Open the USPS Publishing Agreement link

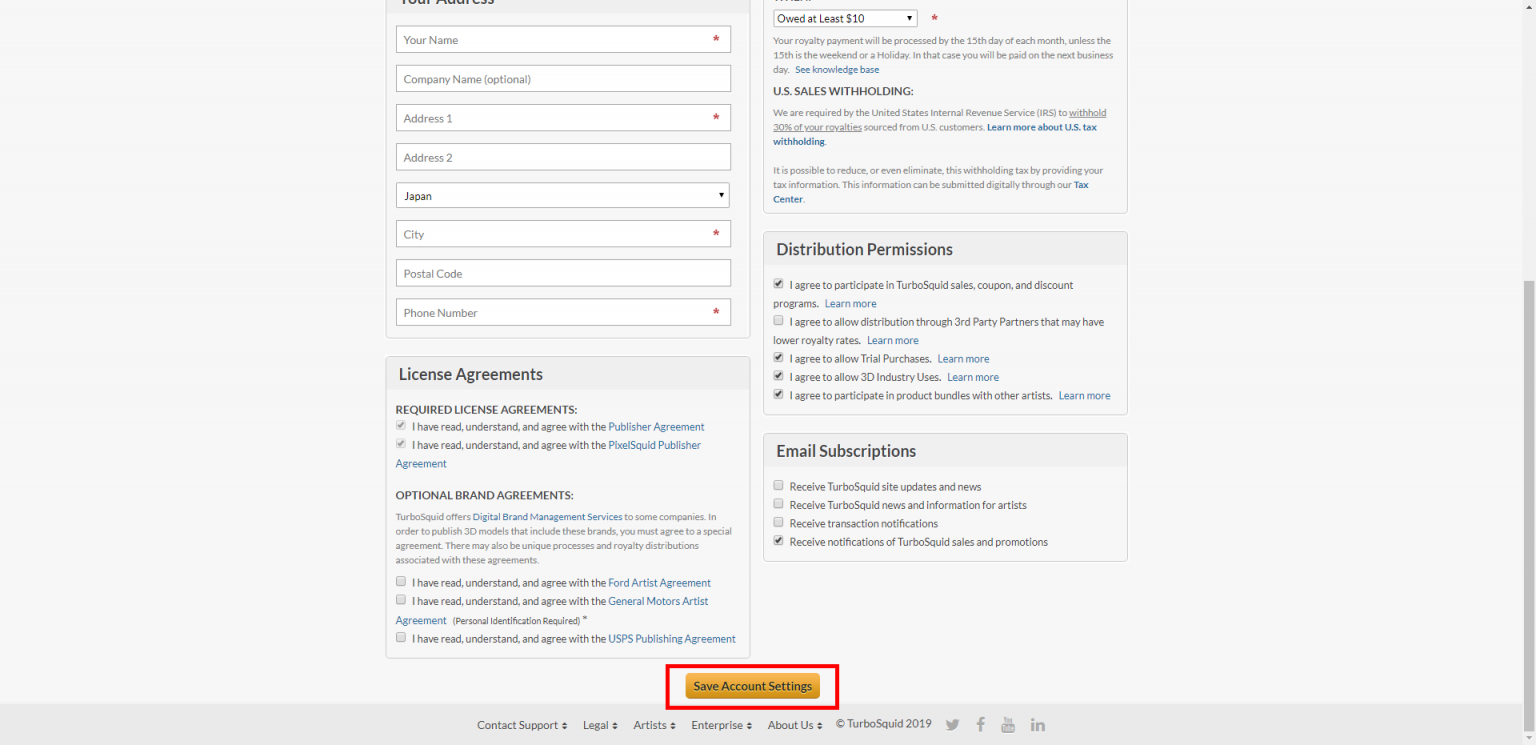(671, 639)
